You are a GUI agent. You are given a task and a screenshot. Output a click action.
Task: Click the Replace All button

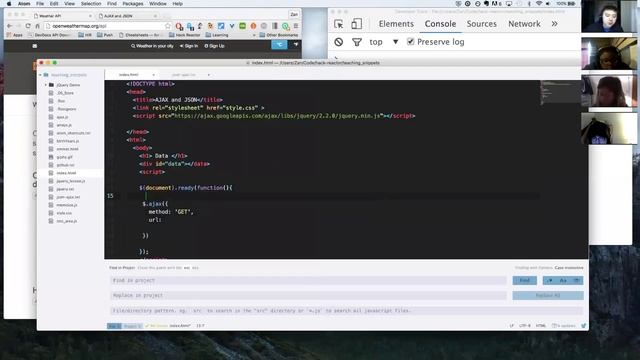tap(548, 296)
